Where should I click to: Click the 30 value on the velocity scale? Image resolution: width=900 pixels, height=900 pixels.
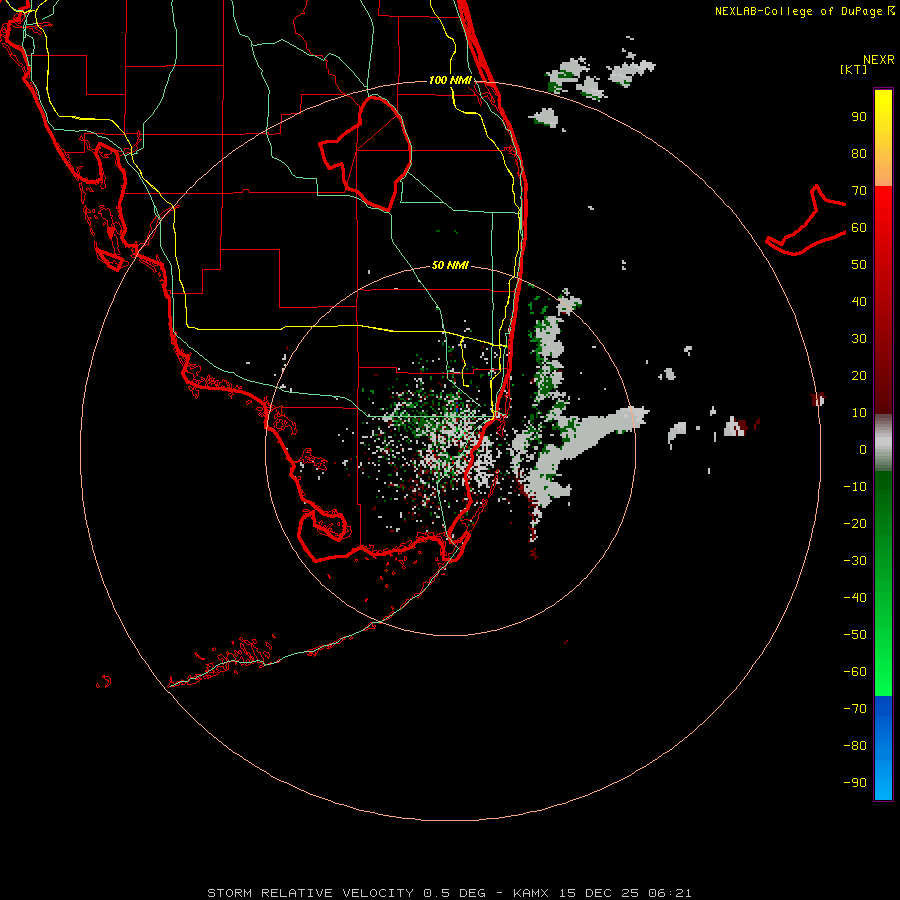(x=859, y=339)
